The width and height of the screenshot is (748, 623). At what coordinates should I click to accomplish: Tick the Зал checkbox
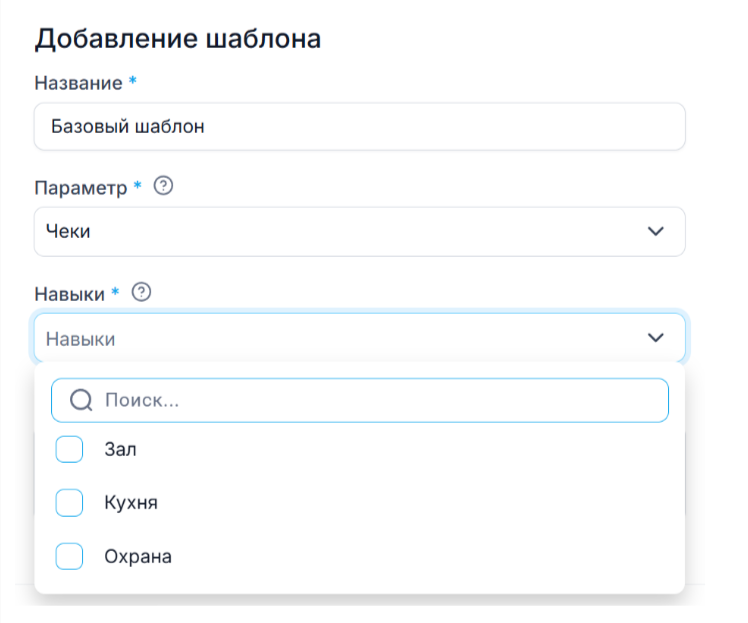(x=69, y=450)
